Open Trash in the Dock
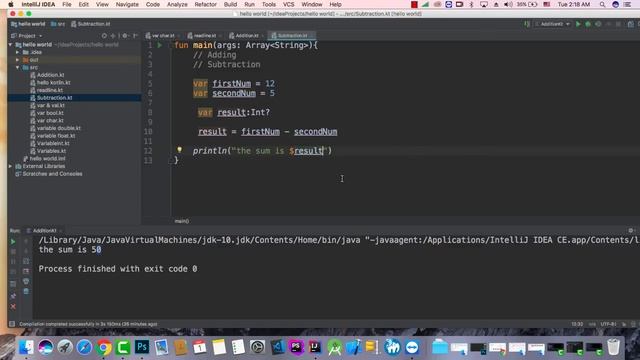The height and width of the screenshot is (360, 640). pos(613,347)
